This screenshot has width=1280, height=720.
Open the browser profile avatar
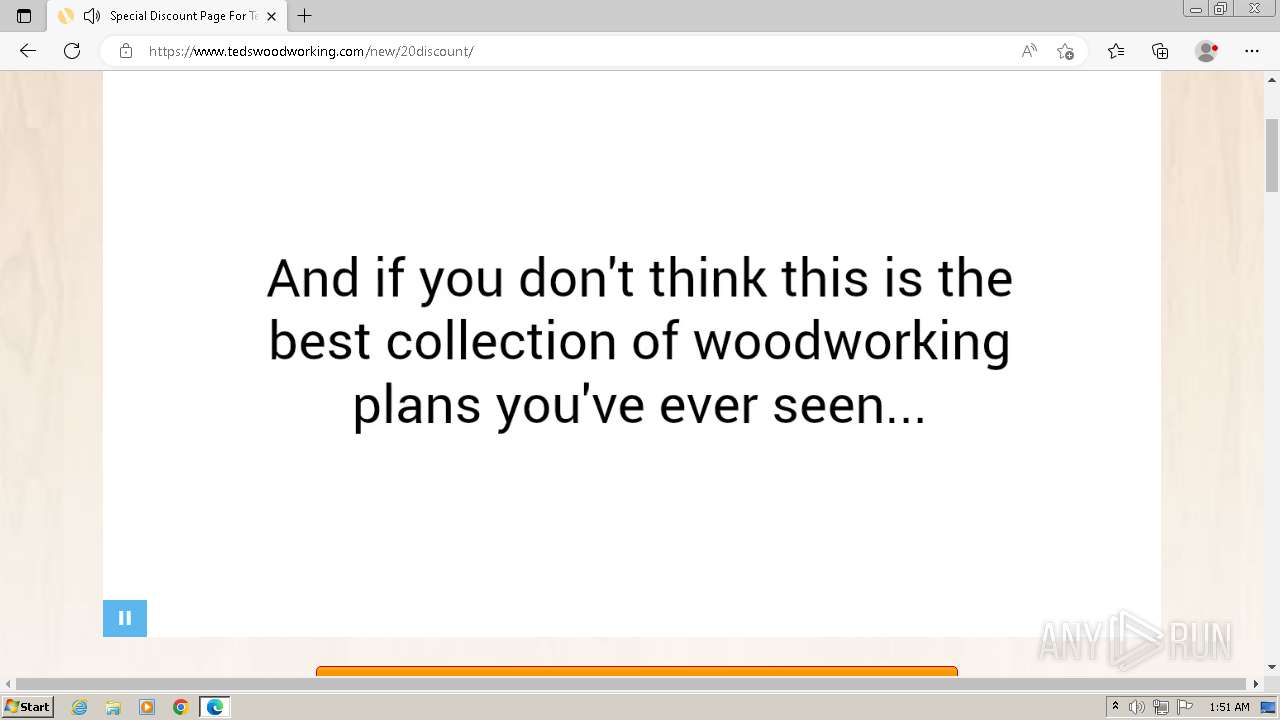coord(1206,51)
